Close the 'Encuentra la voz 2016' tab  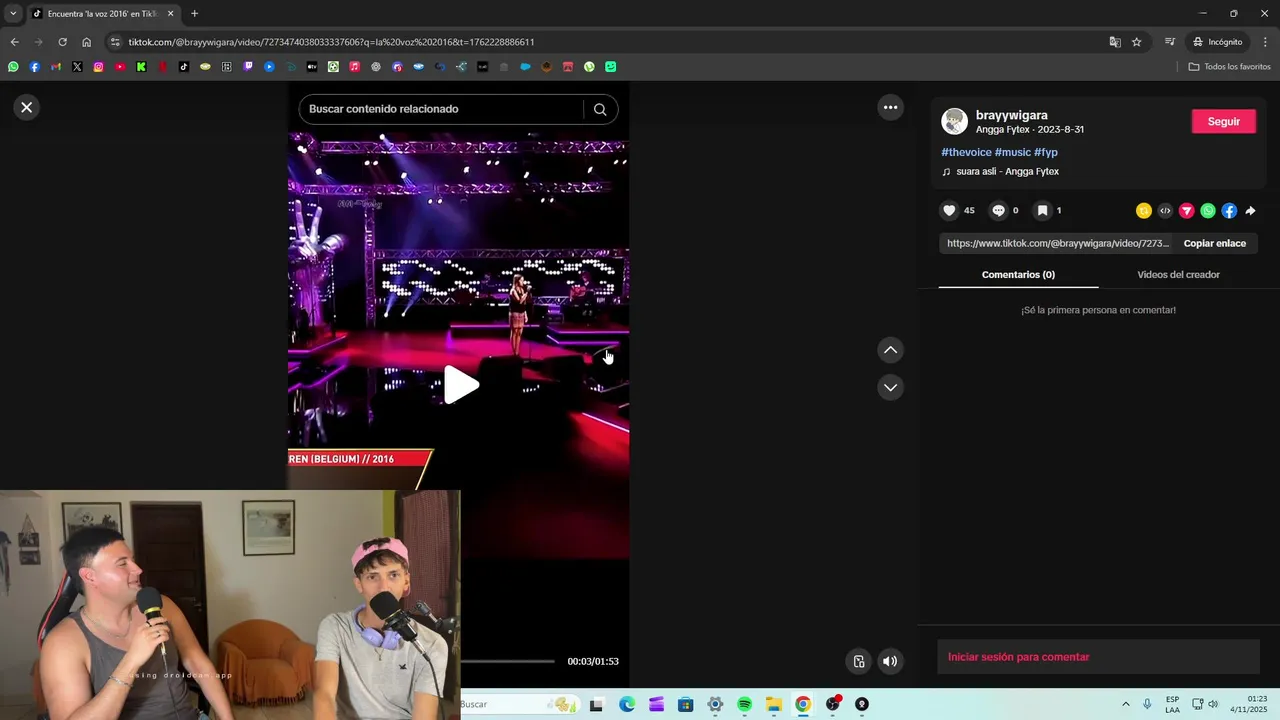(170, 14)
